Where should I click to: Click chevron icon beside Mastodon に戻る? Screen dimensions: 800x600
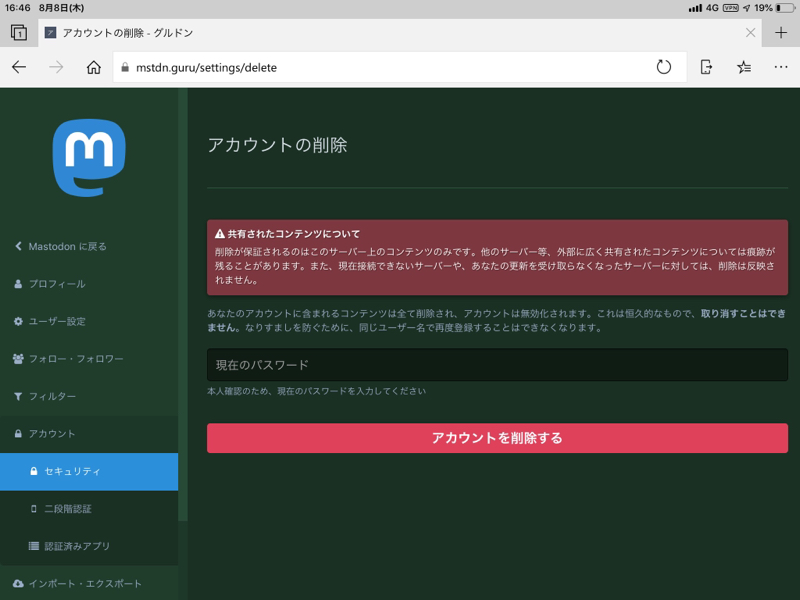point(18,246)
